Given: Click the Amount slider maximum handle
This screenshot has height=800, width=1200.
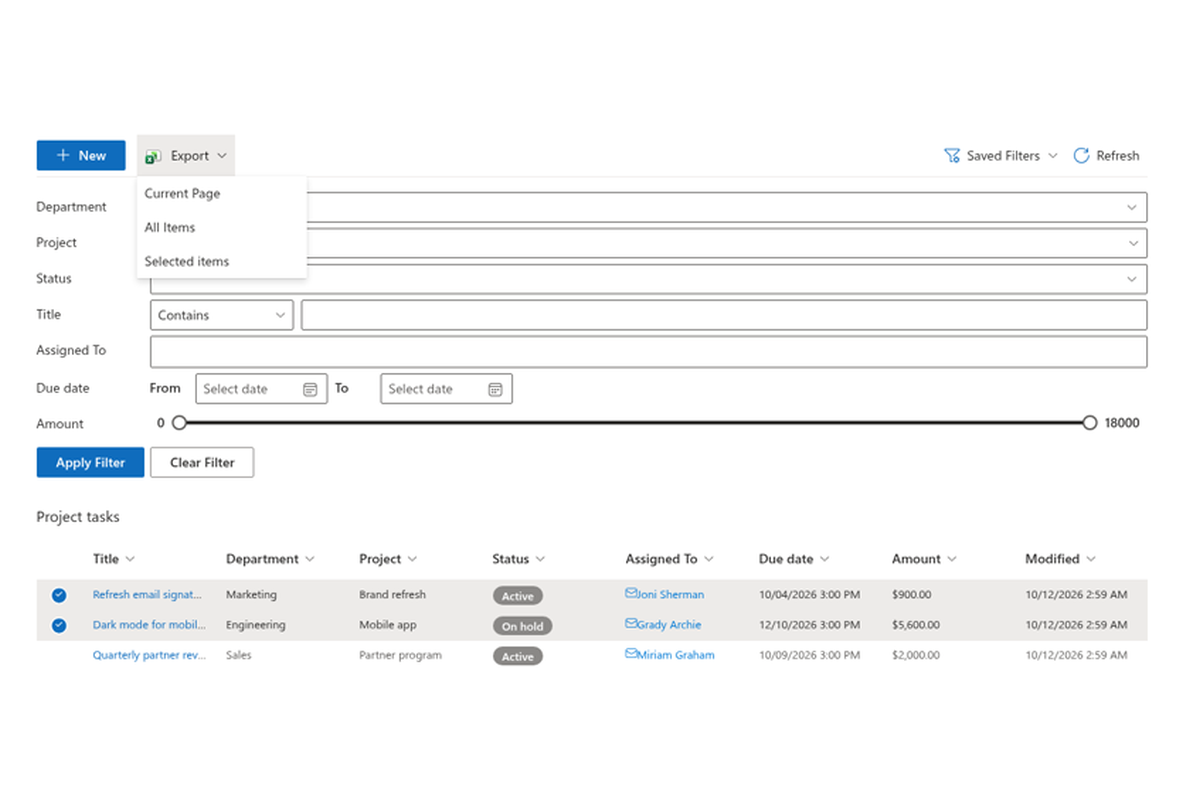Looking at the screenshot, I should (1090, 423).
